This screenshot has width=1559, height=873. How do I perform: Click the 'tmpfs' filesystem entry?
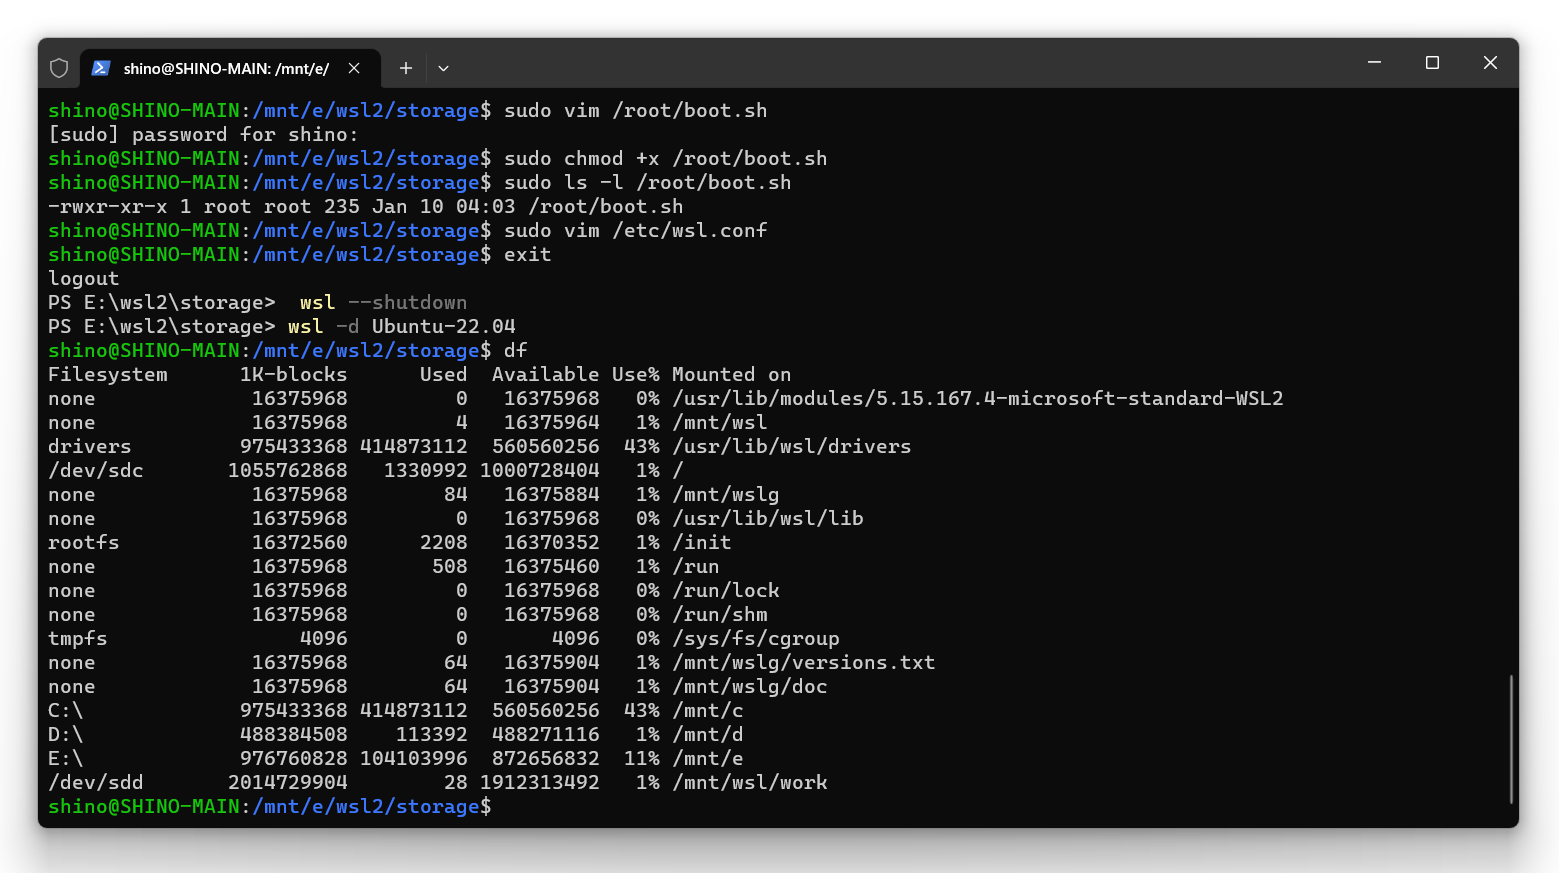click(78, 639)
